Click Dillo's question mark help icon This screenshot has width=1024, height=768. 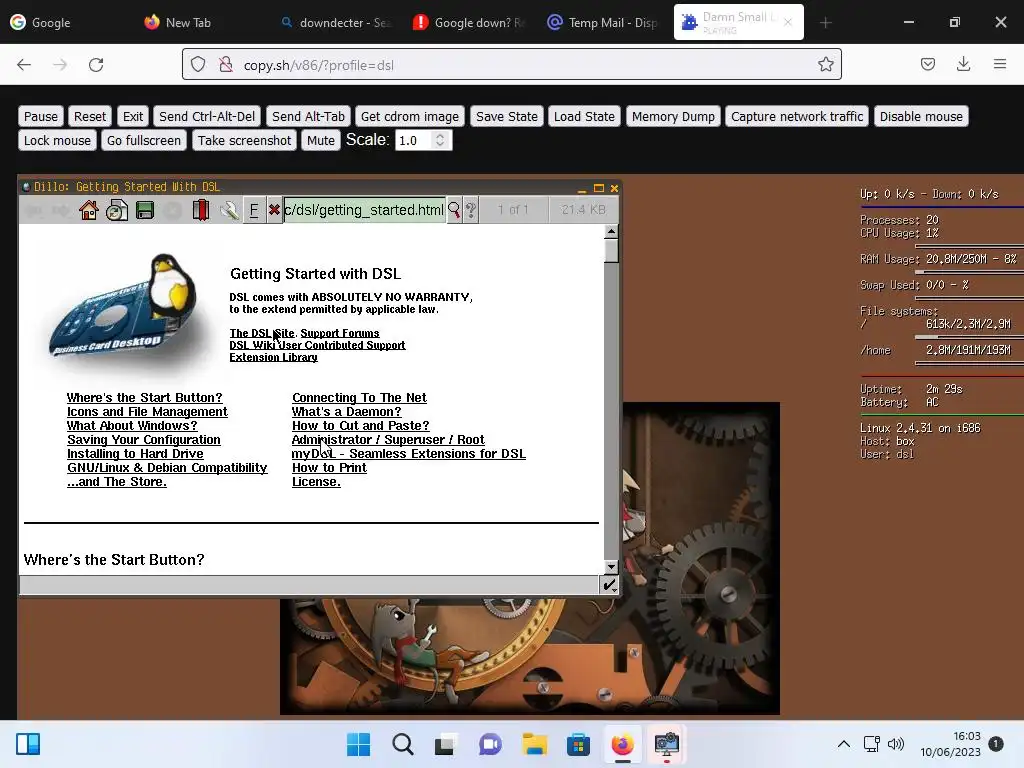tap(470, 210)
